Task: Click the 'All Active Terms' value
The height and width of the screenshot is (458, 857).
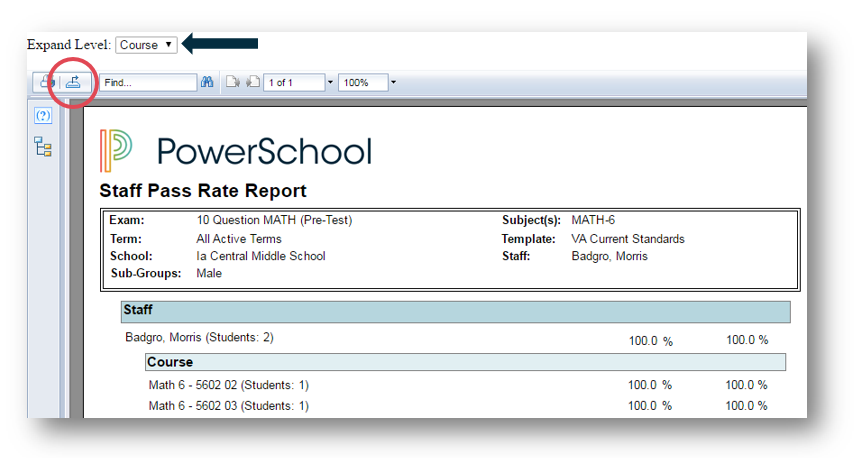Action: pyautogui.click(x=239, y=239)
